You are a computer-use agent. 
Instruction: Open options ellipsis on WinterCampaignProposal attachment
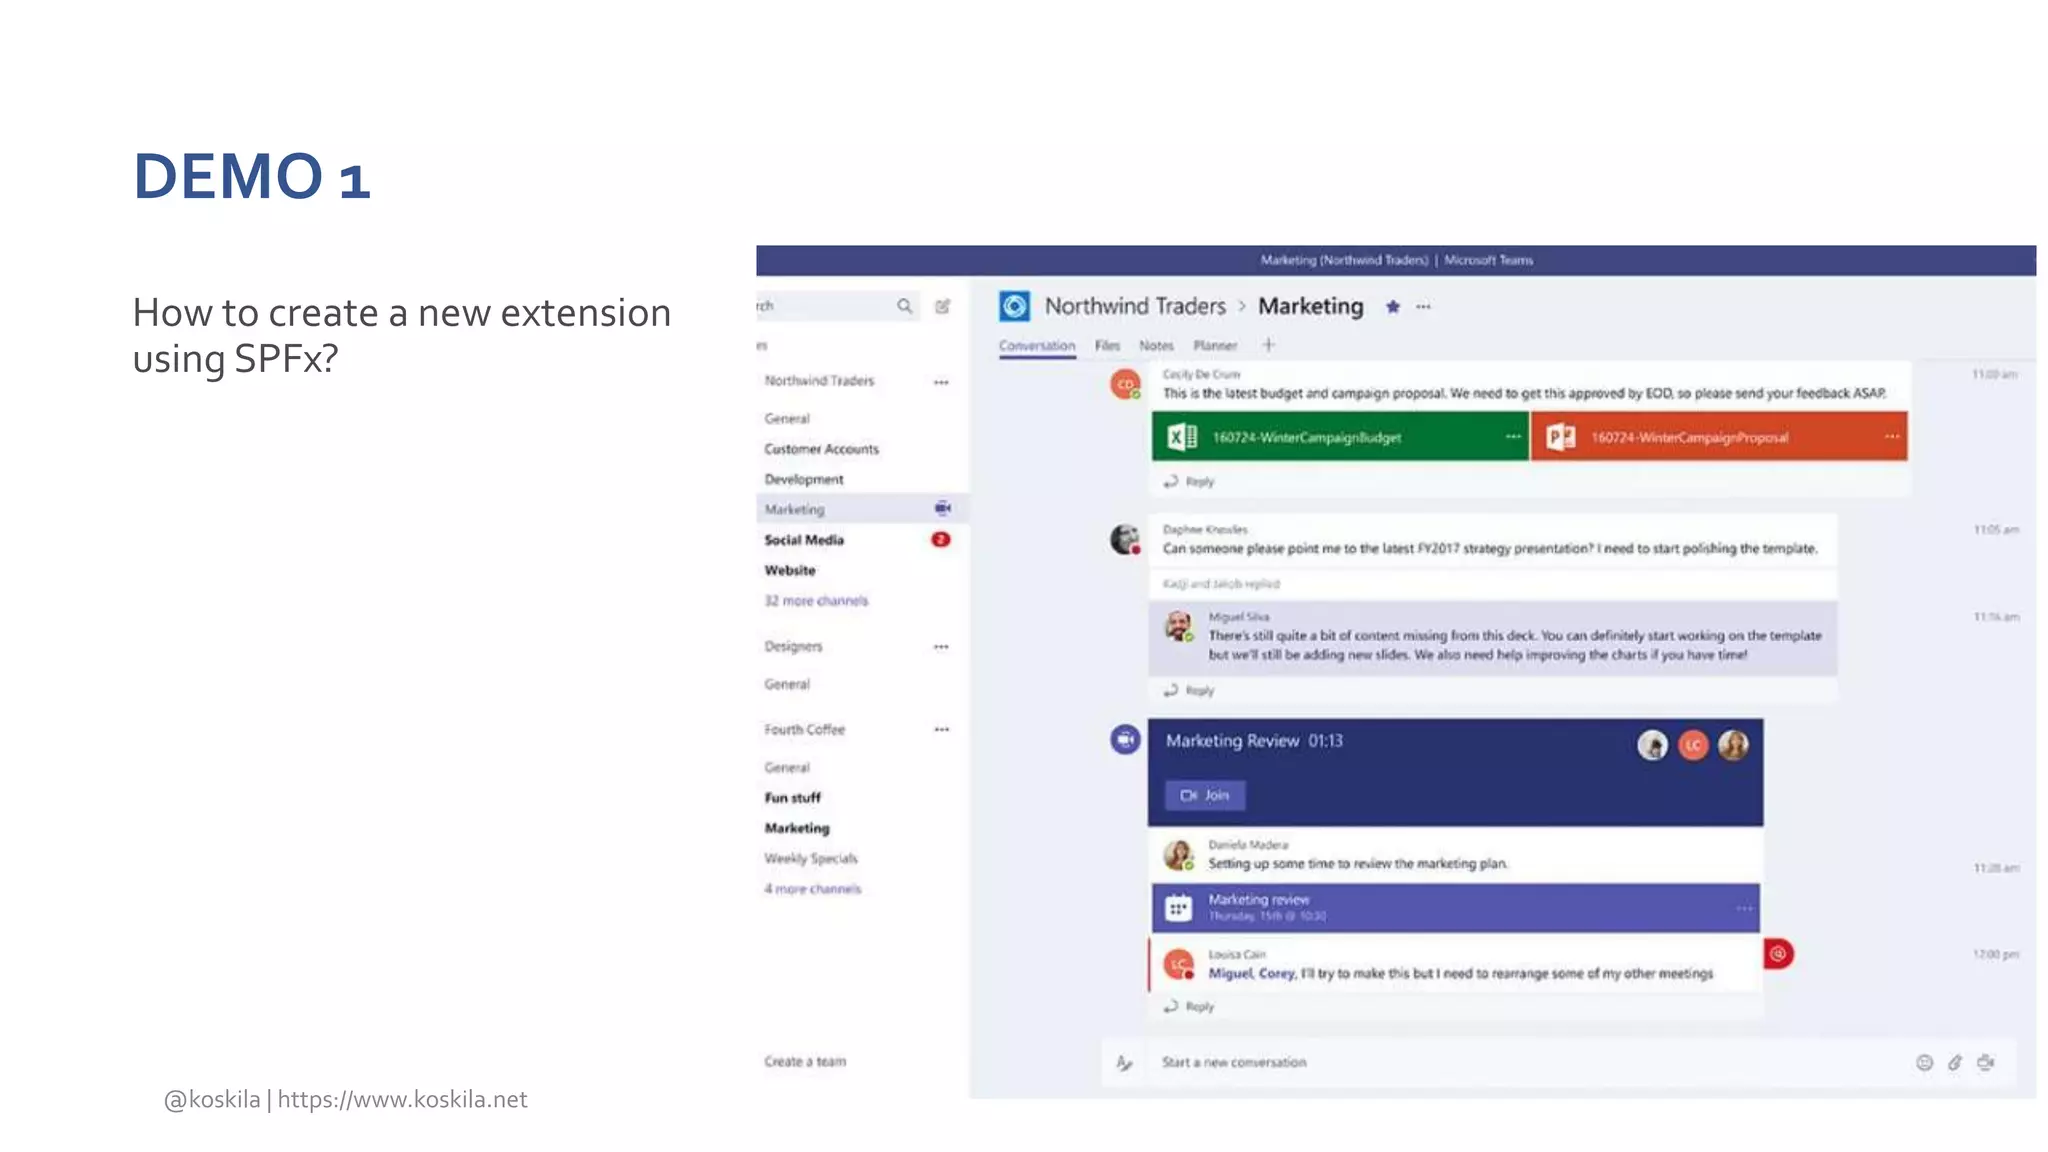click(x=1891, y=437)
